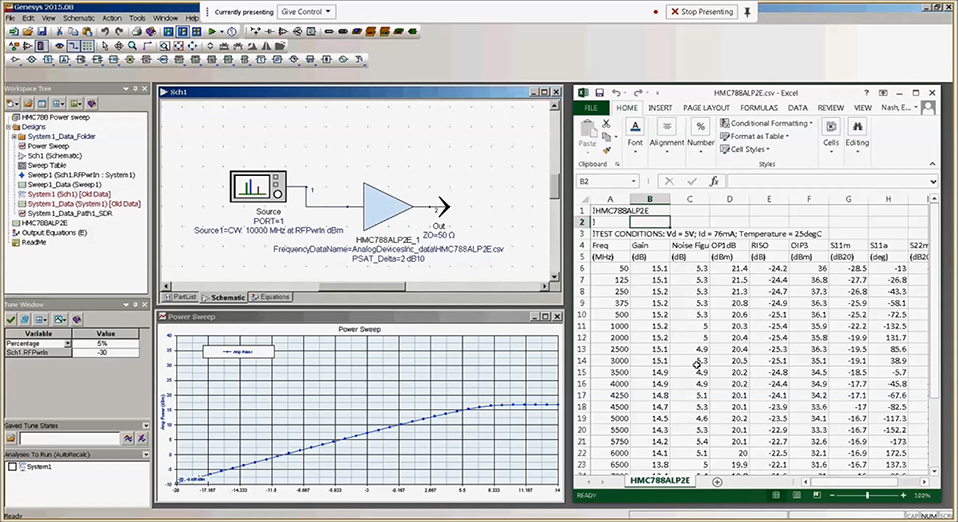958x522 pixels.
Task: Click the eye view icon in Genesys toolbar
Action: (x=59, y=46)
